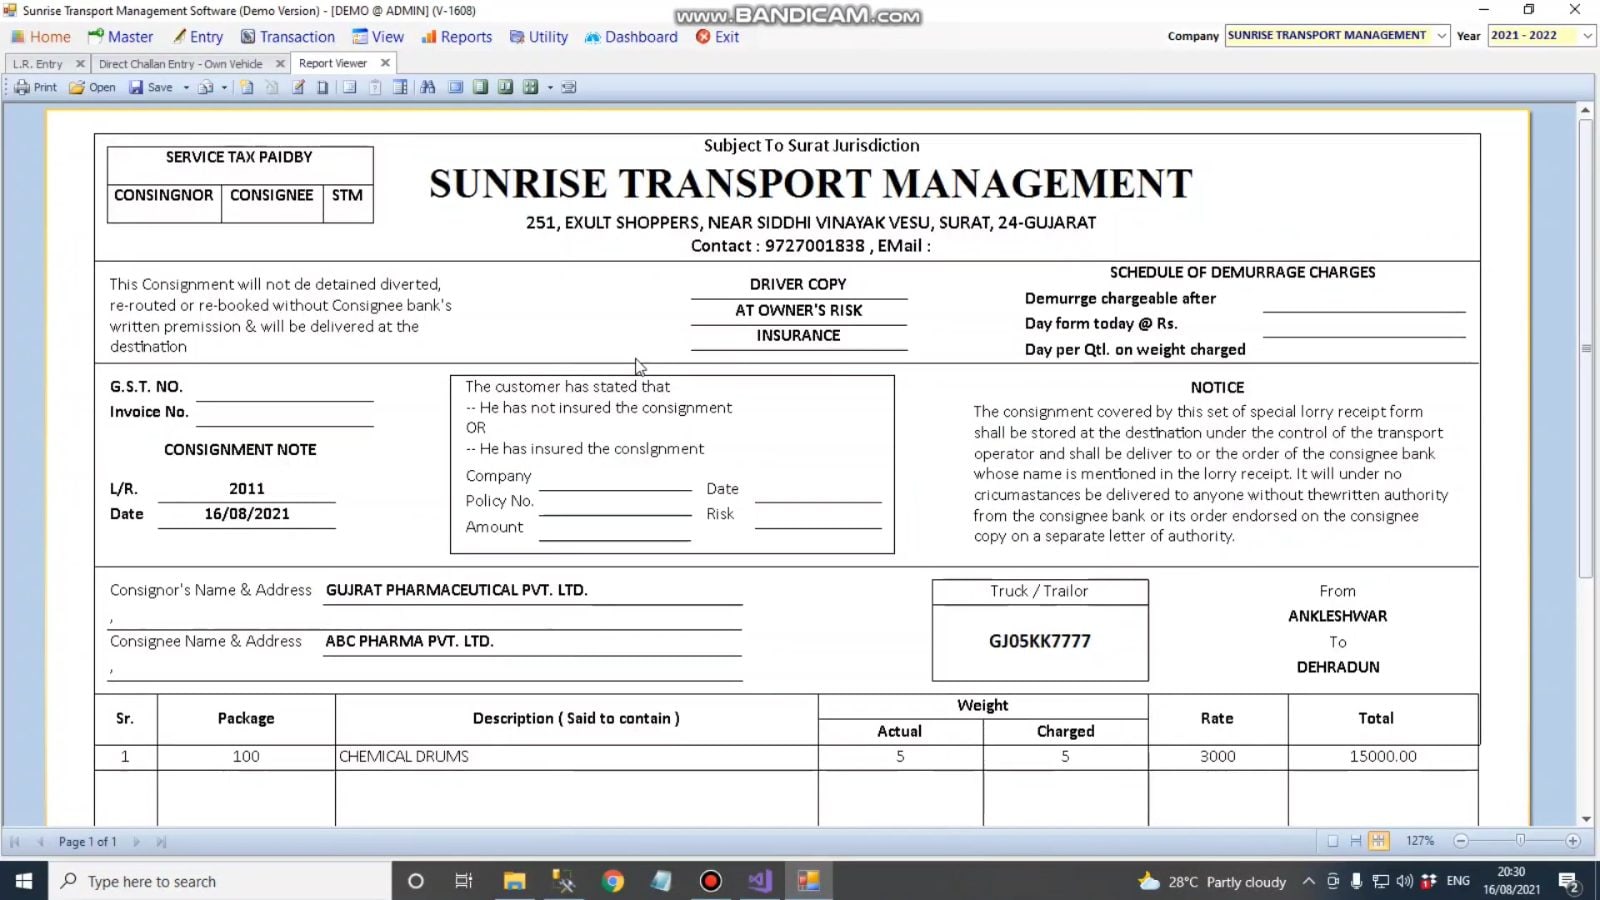The height and width of the screenshot is (900, 1600).
Task: Click the scroll up arrow of the report
Action: coord(1586,109)
